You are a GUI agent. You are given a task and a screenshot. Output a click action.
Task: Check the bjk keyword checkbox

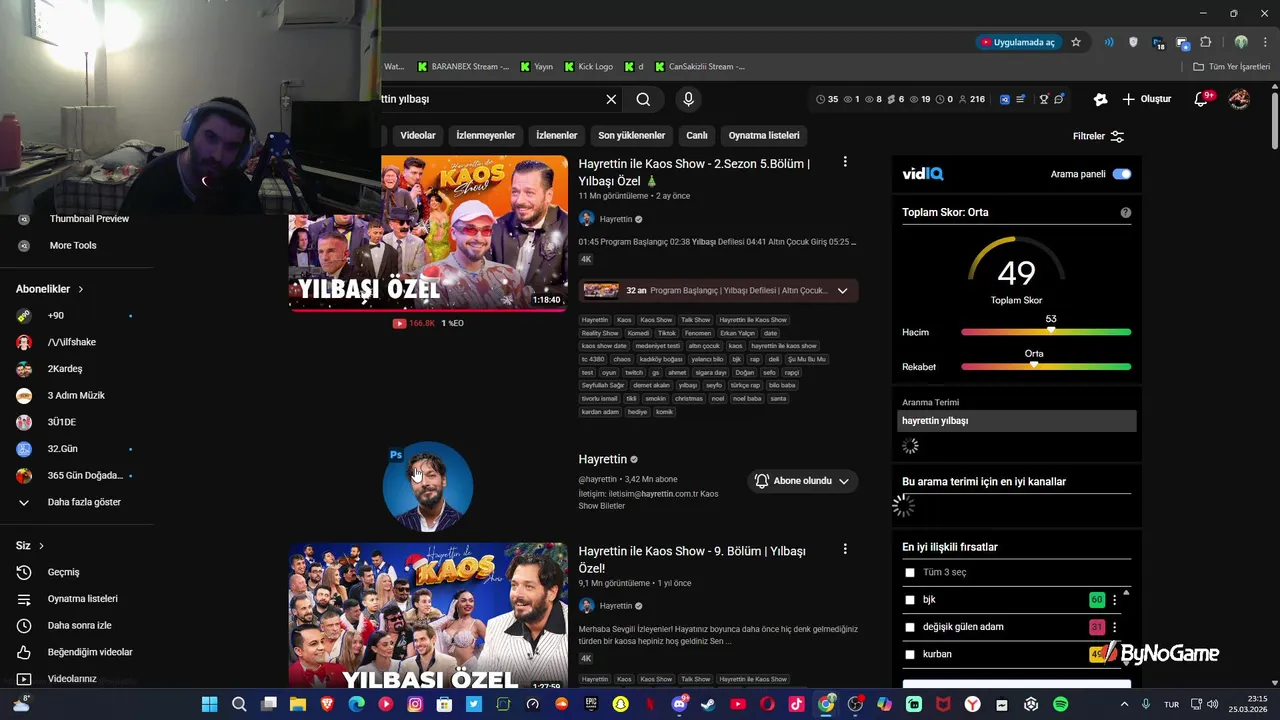coord(910,600)
